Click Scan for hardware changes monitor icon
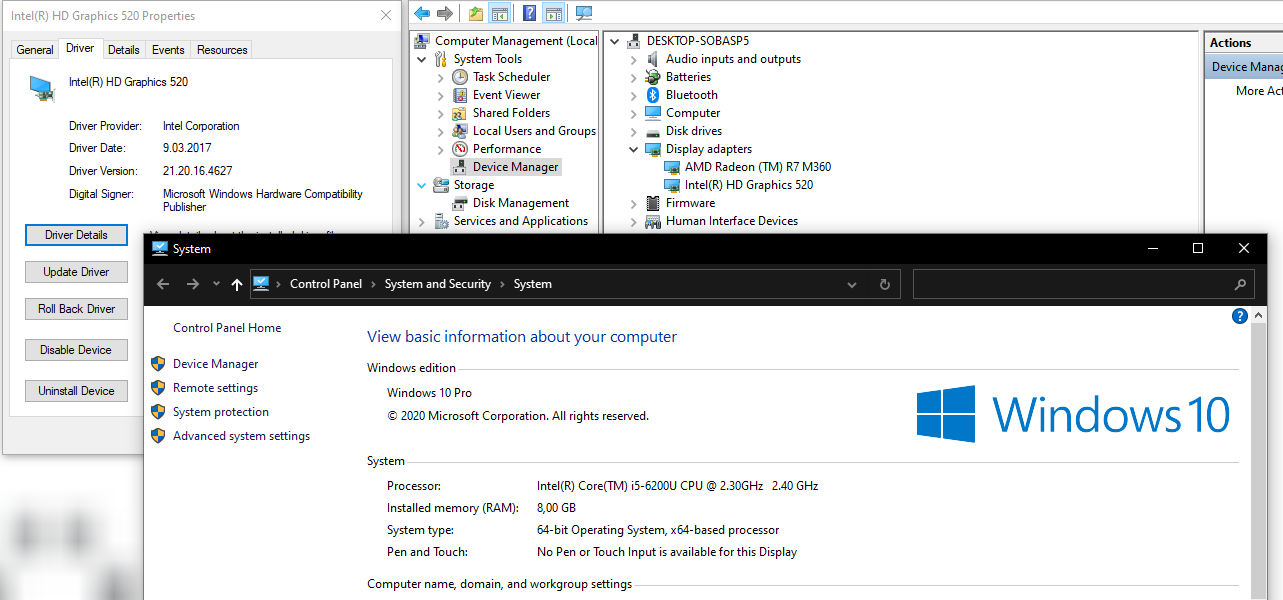 [x=584, y=13]
